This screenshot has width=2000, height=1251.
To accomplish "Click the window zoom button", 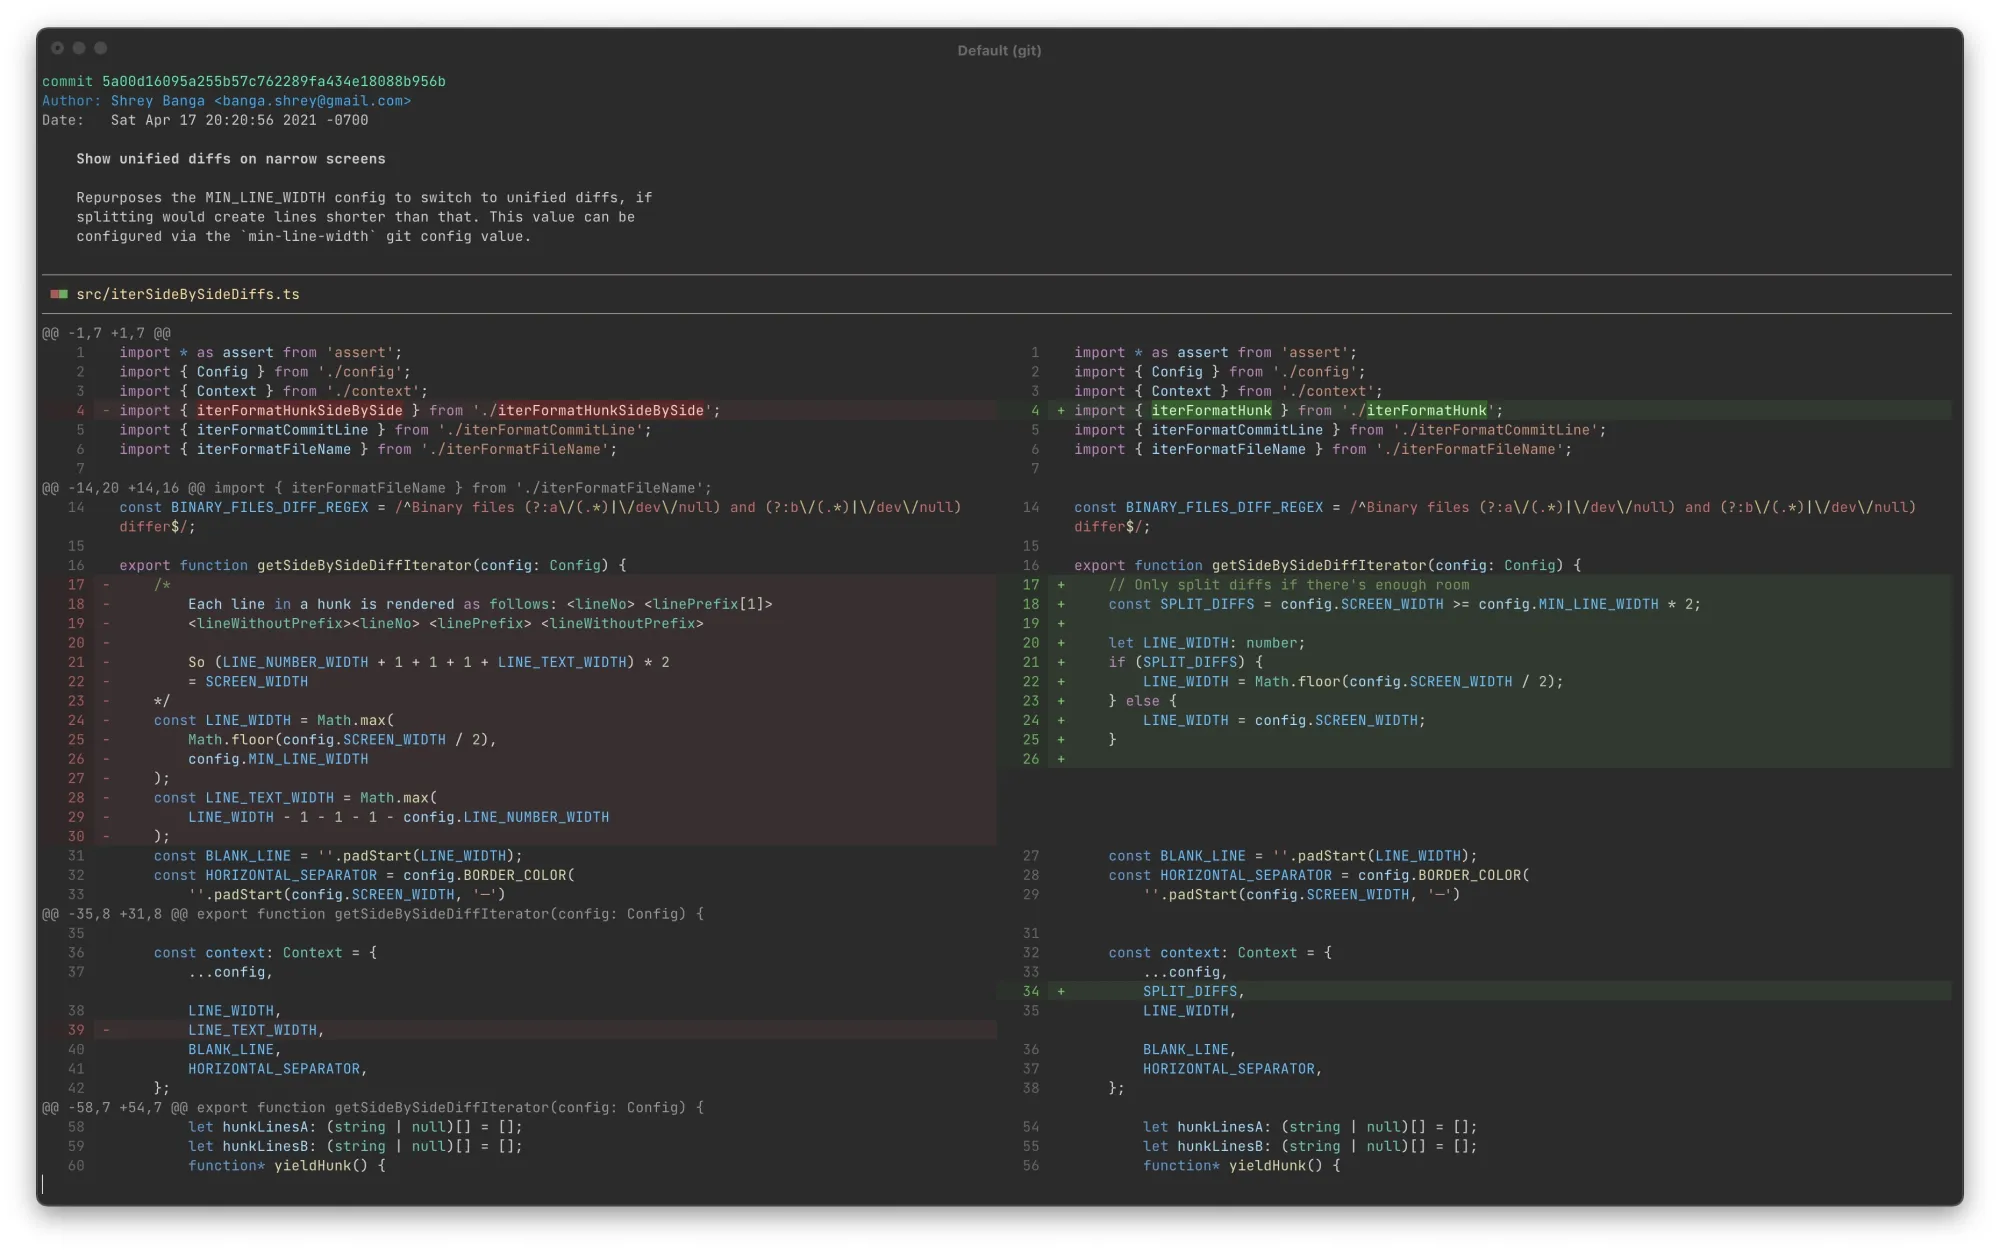I will (x=101, y=48).
